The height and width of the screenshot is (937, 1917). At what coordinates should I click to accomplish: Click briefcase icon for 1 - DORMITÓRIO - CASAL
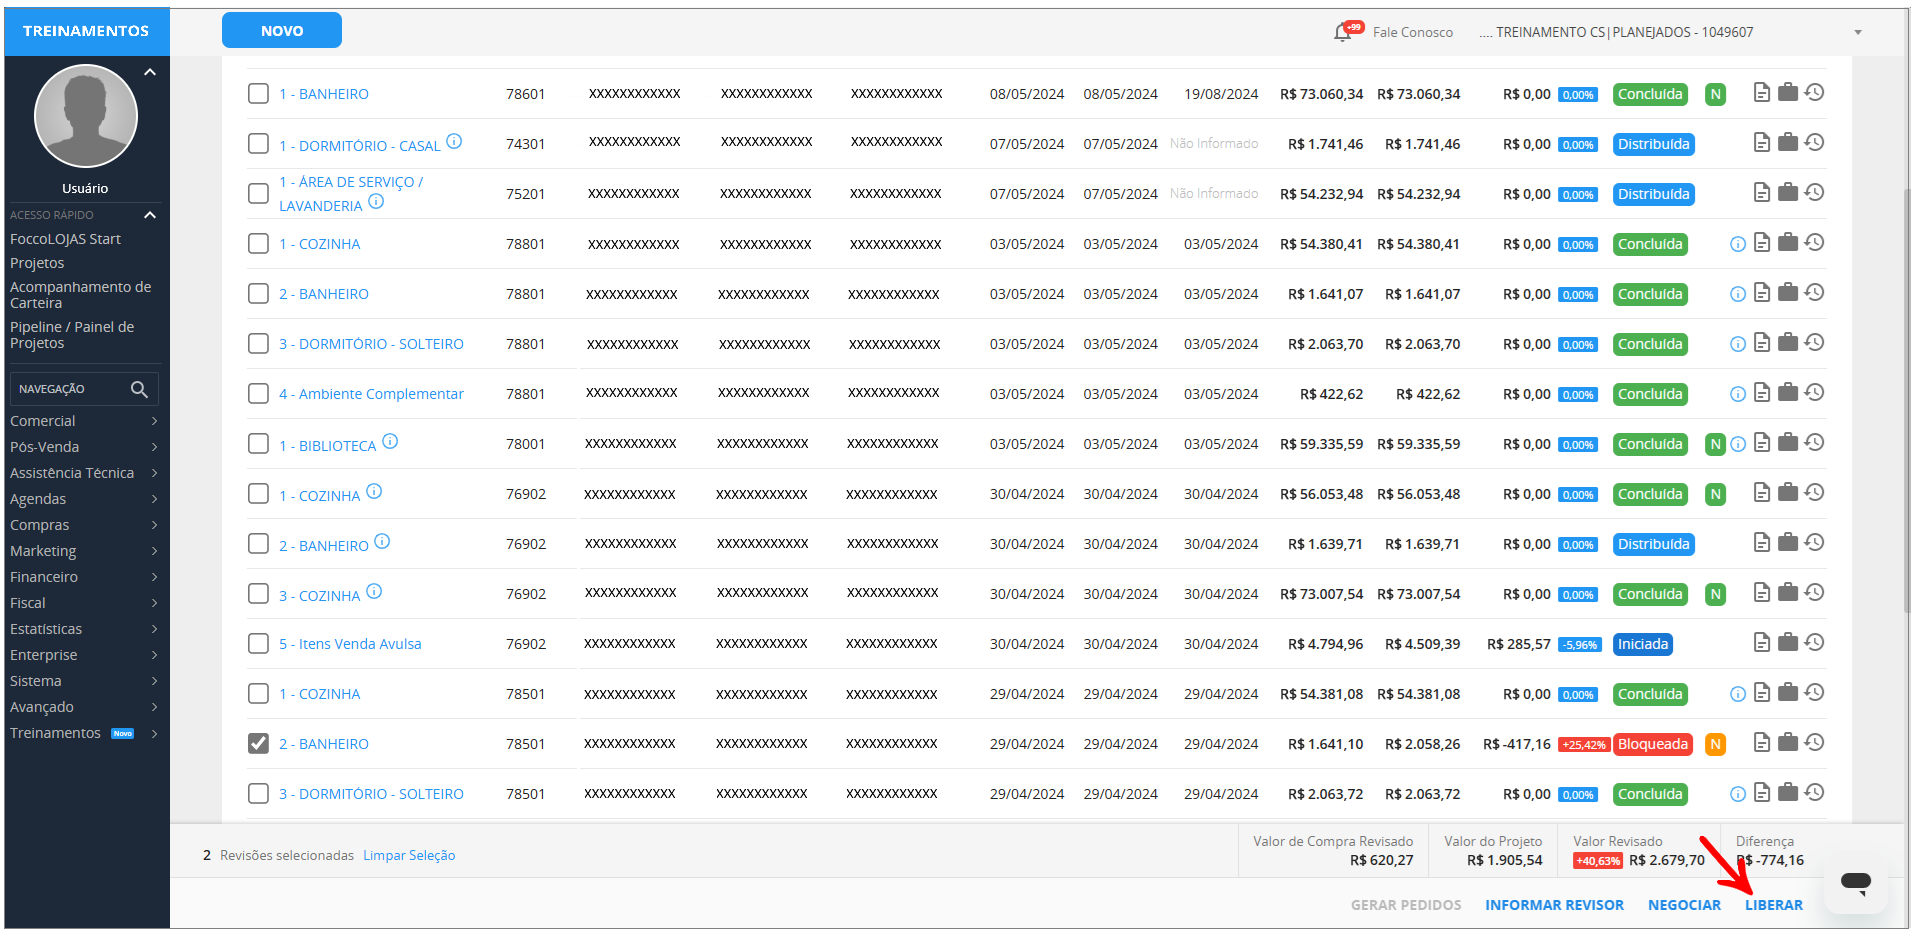[1788, 143]
